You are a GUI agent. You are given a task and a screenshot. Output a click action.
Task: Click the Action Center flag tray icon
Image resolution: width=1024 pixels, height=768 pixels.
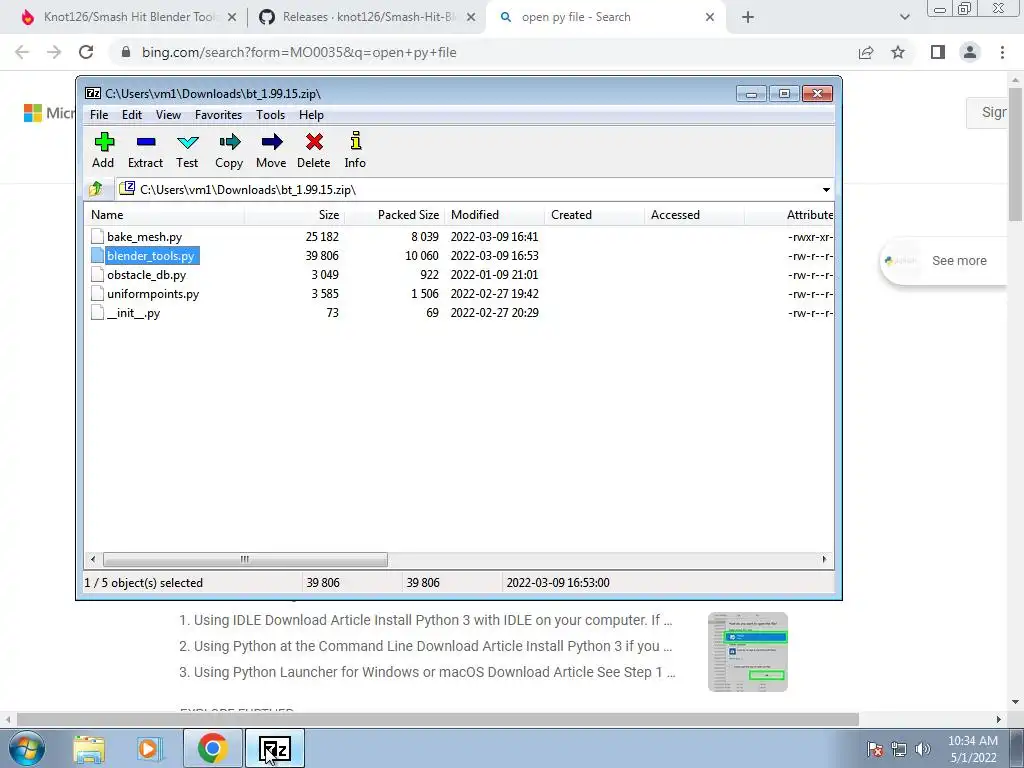tap(875, 749)
